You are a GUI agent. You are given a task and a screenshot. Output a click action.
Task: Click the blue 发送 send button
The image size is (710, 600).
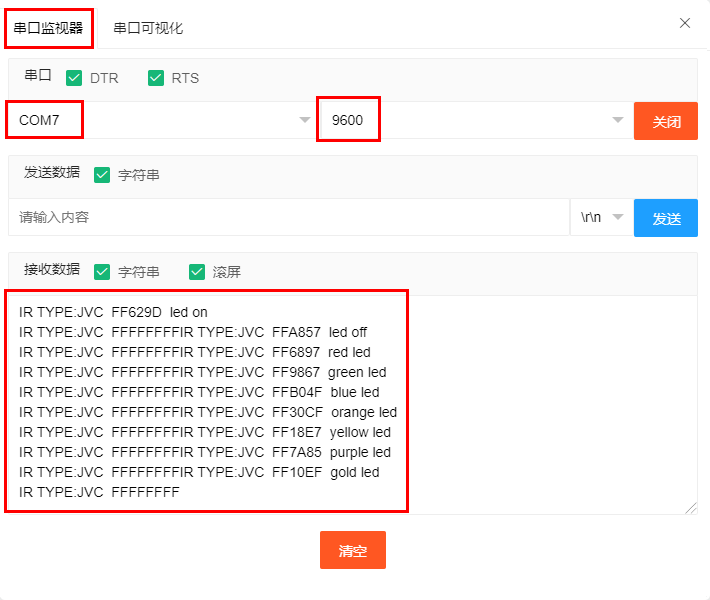(666, 218)
